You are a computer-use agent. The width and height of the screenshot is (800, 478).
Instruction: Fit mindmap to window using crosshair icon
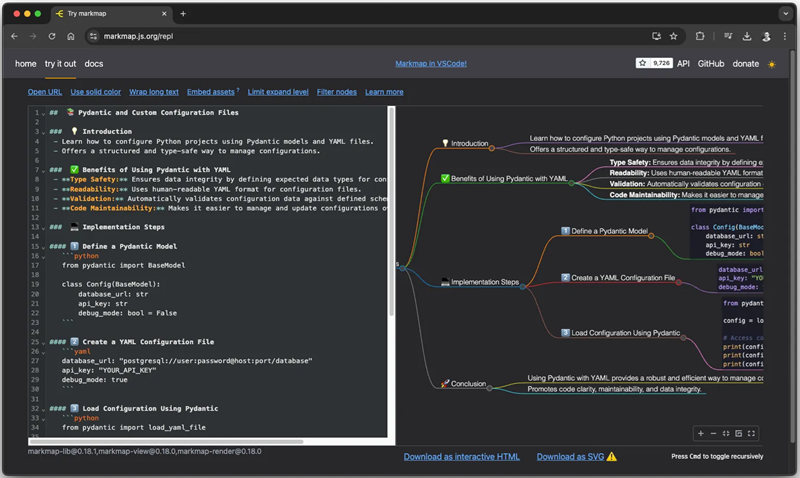click(x=726, y=433)
